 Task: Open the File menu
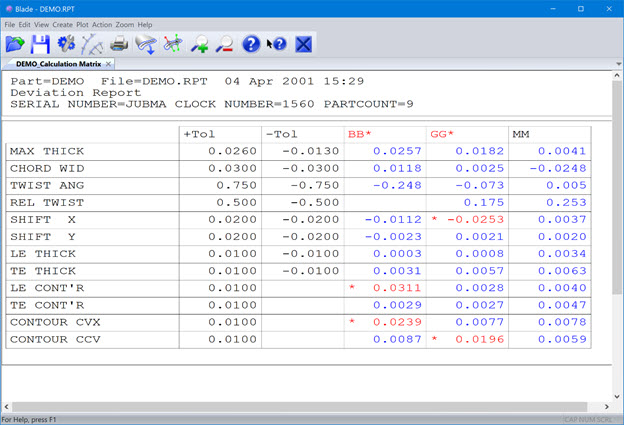[10, 24]
